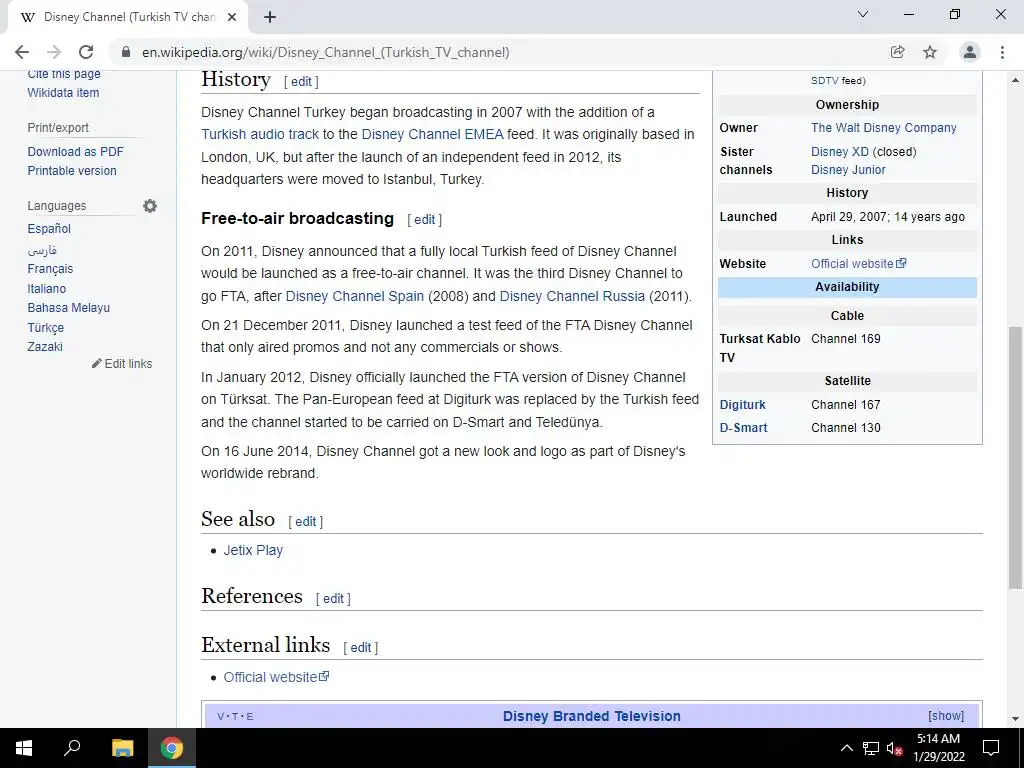Click V in navbox V·T·E links
Viewport: 1024px width, 768px height.
click(220, 716)
